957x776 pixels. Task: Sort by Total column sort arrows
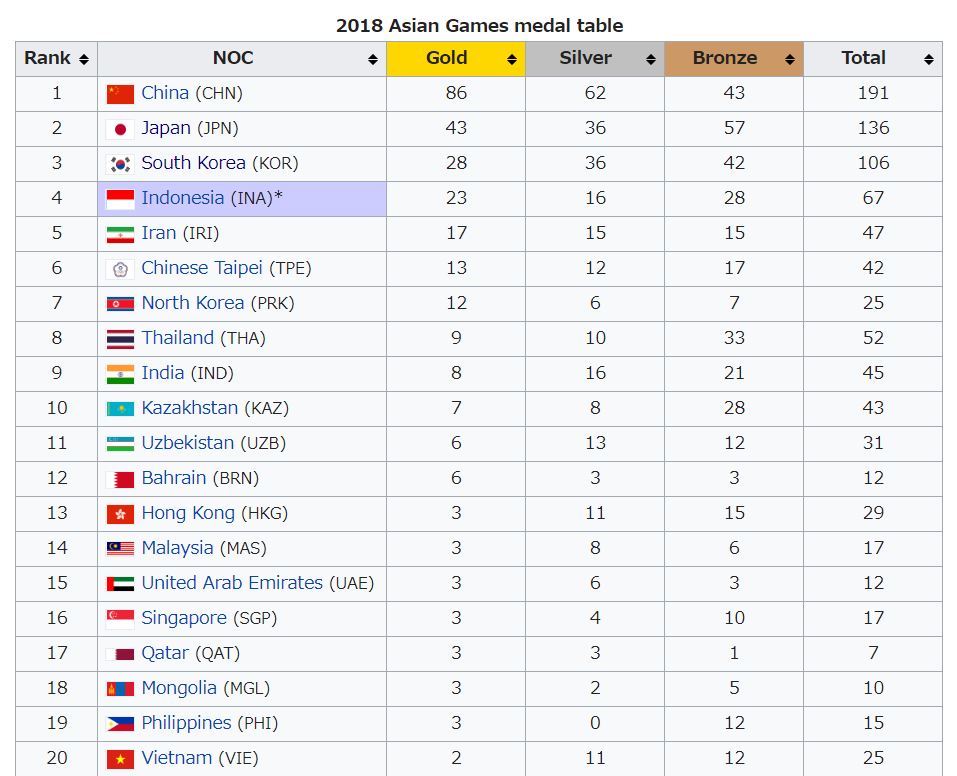pyautogui.click(x=925, y=59)
